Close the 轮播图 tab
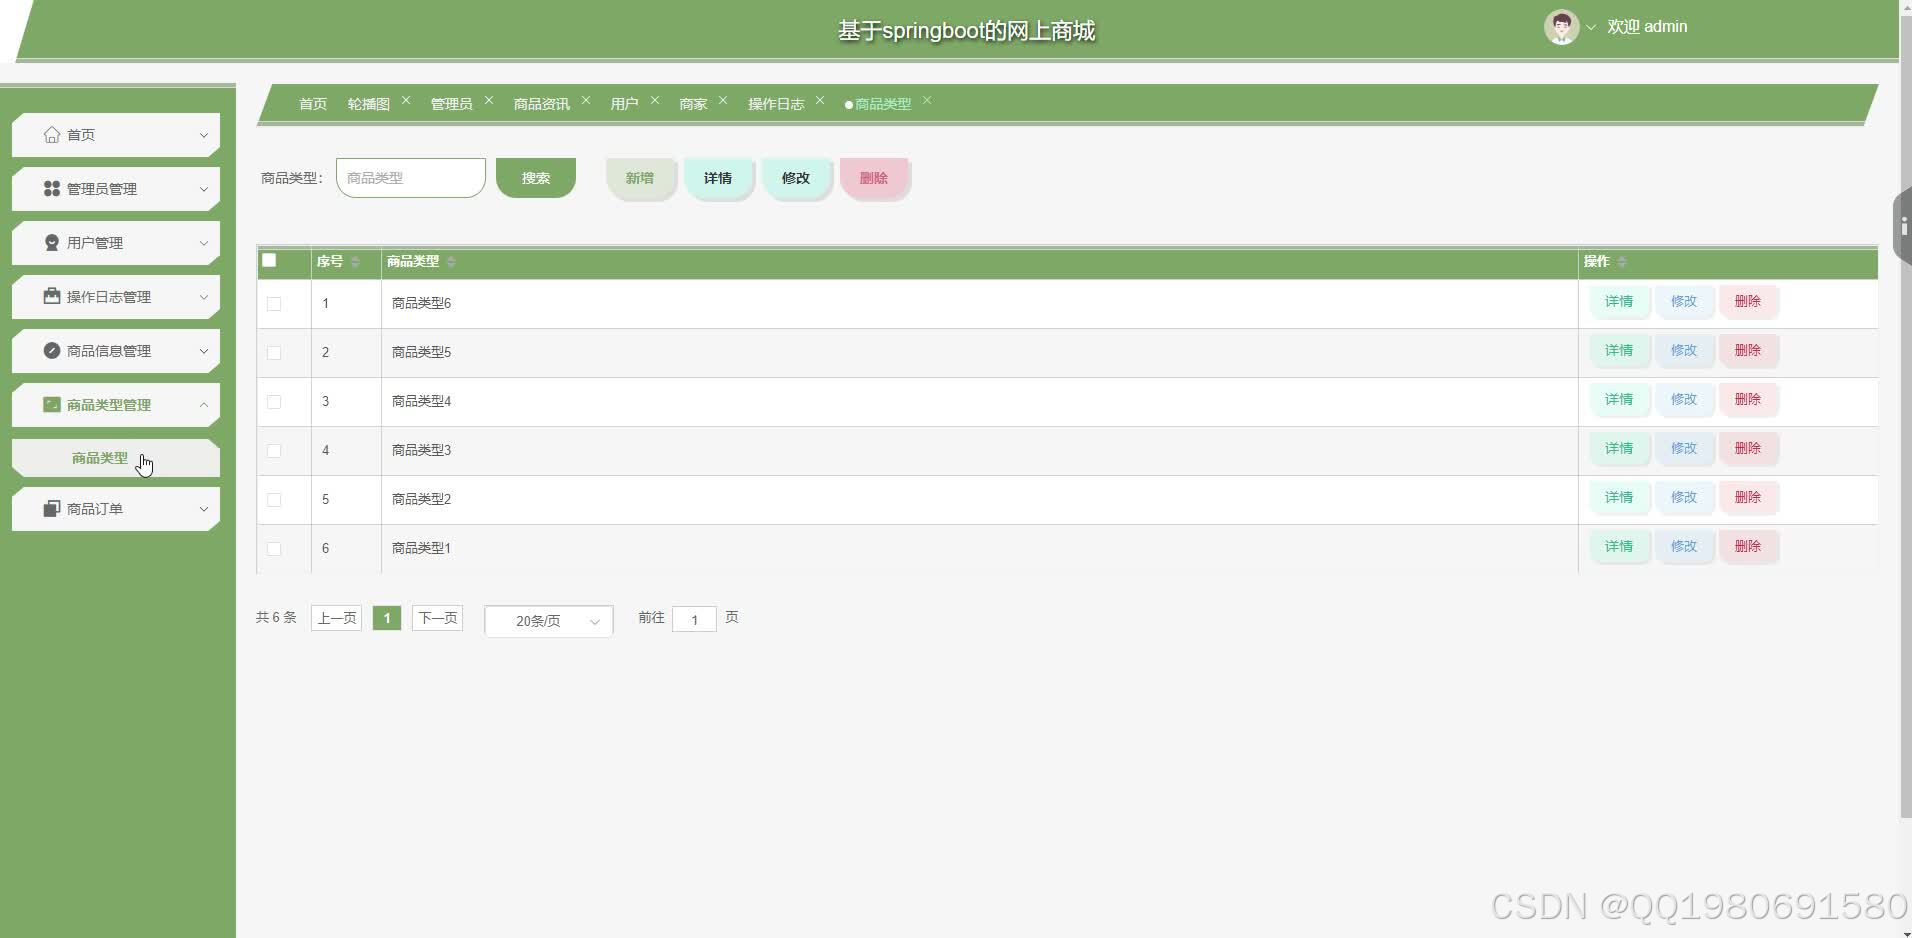This screenshot has height=938, width=1912. pyautogui.click(x=406, y=100)
